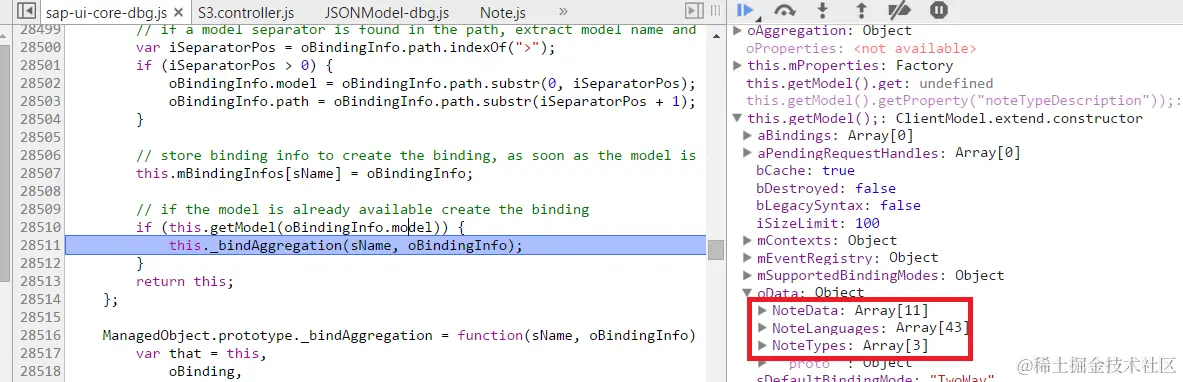Toggle the debugger sidebar panel icon
Image resolution: width=1183 pixels, height=382 pixels.
(x=694, y=11)
